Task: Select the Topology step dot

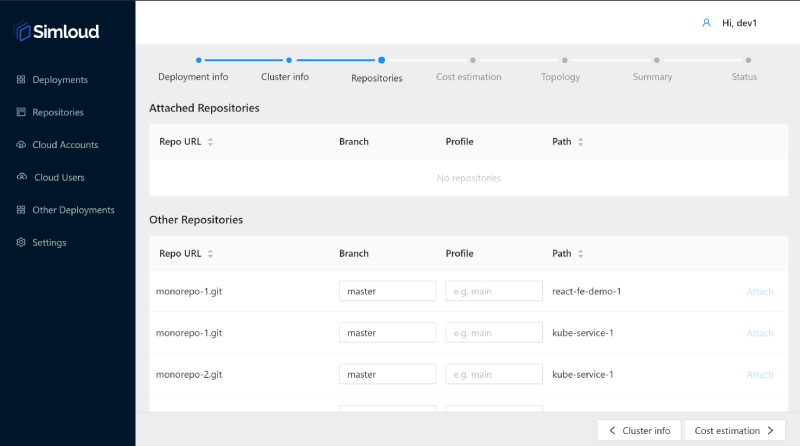Action: [565, 60]
